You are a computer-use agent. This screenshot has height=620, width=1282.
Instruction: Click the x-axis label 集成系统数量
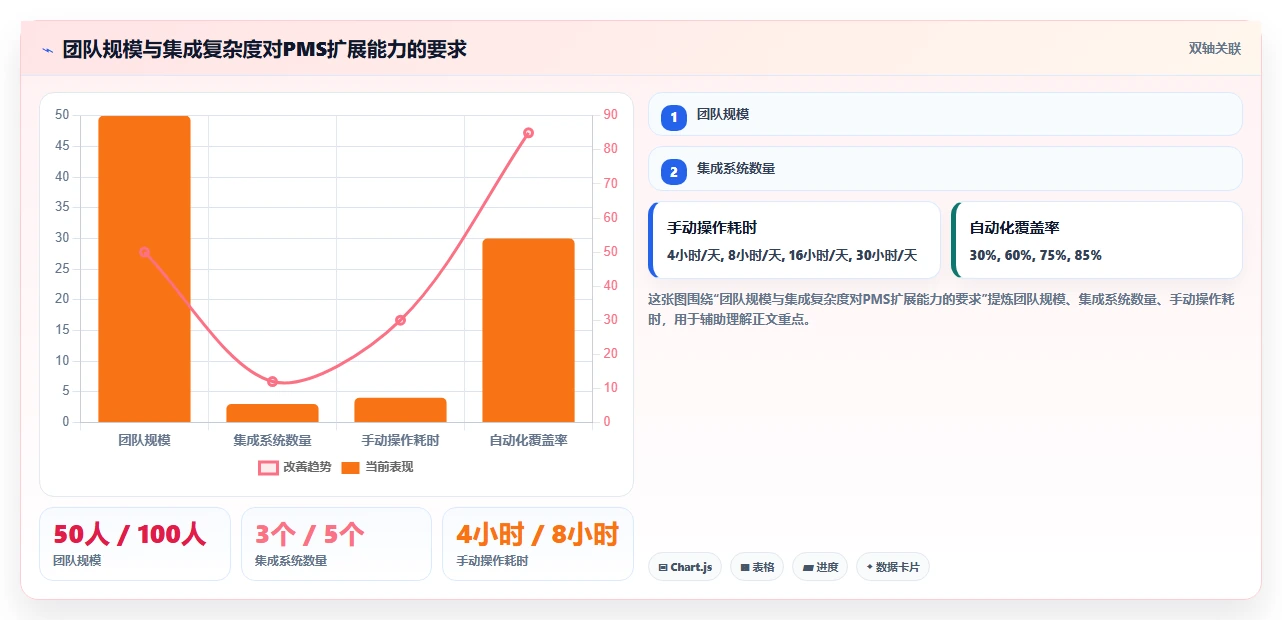(272, 440)
